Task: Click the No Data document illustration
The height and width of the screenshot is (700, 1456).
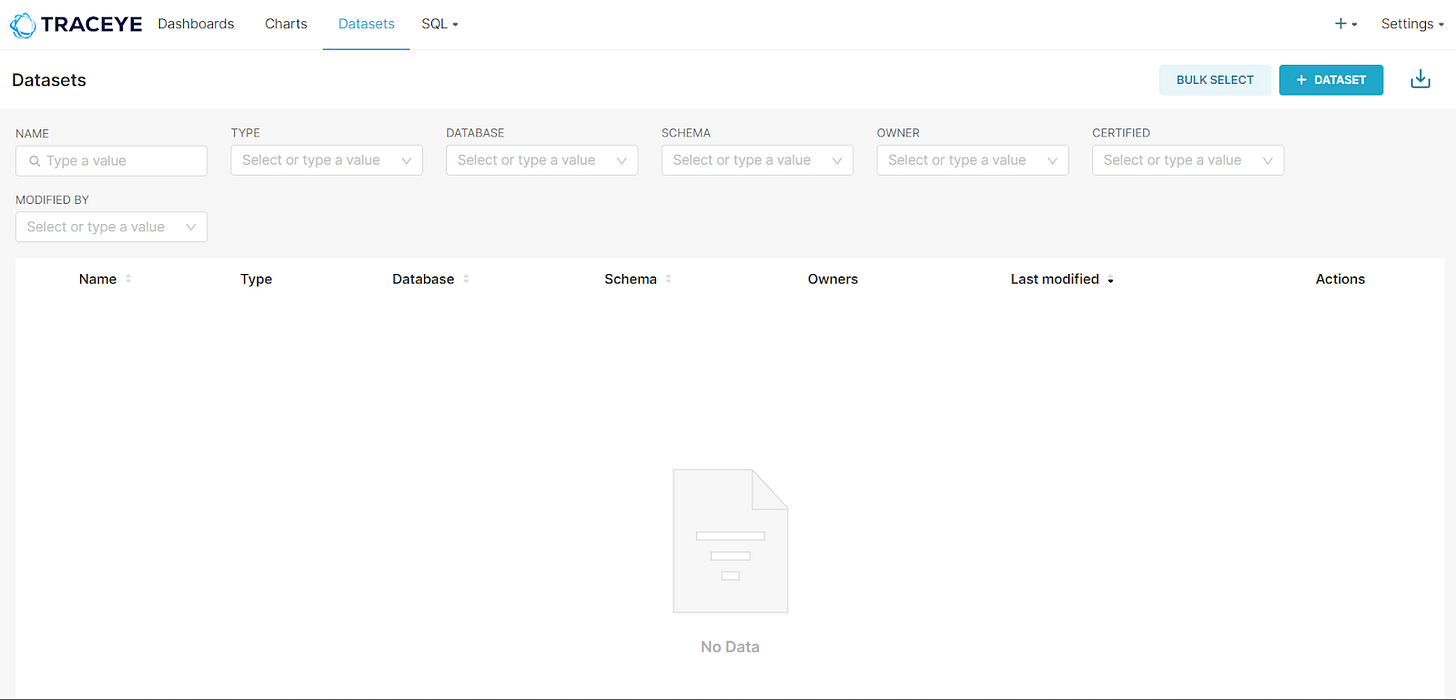Action: (x=730, y=541)
